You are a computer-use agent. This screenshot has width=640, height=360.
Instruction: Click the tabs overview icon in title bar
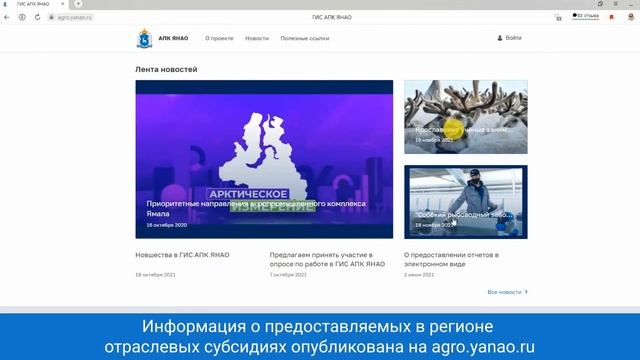pos(600,4)
